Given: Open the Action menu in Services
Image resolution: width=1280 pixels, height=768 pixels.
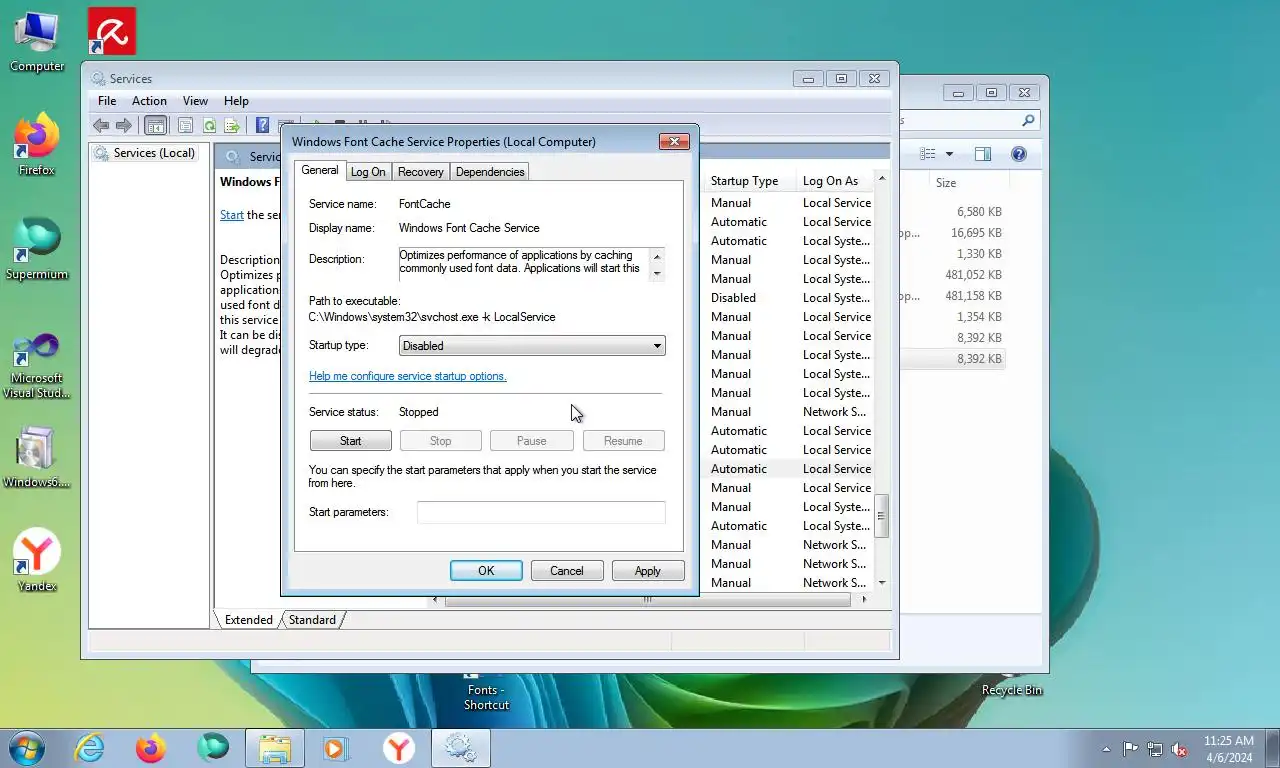Looking at the screenshot, I should click(149, 101).
